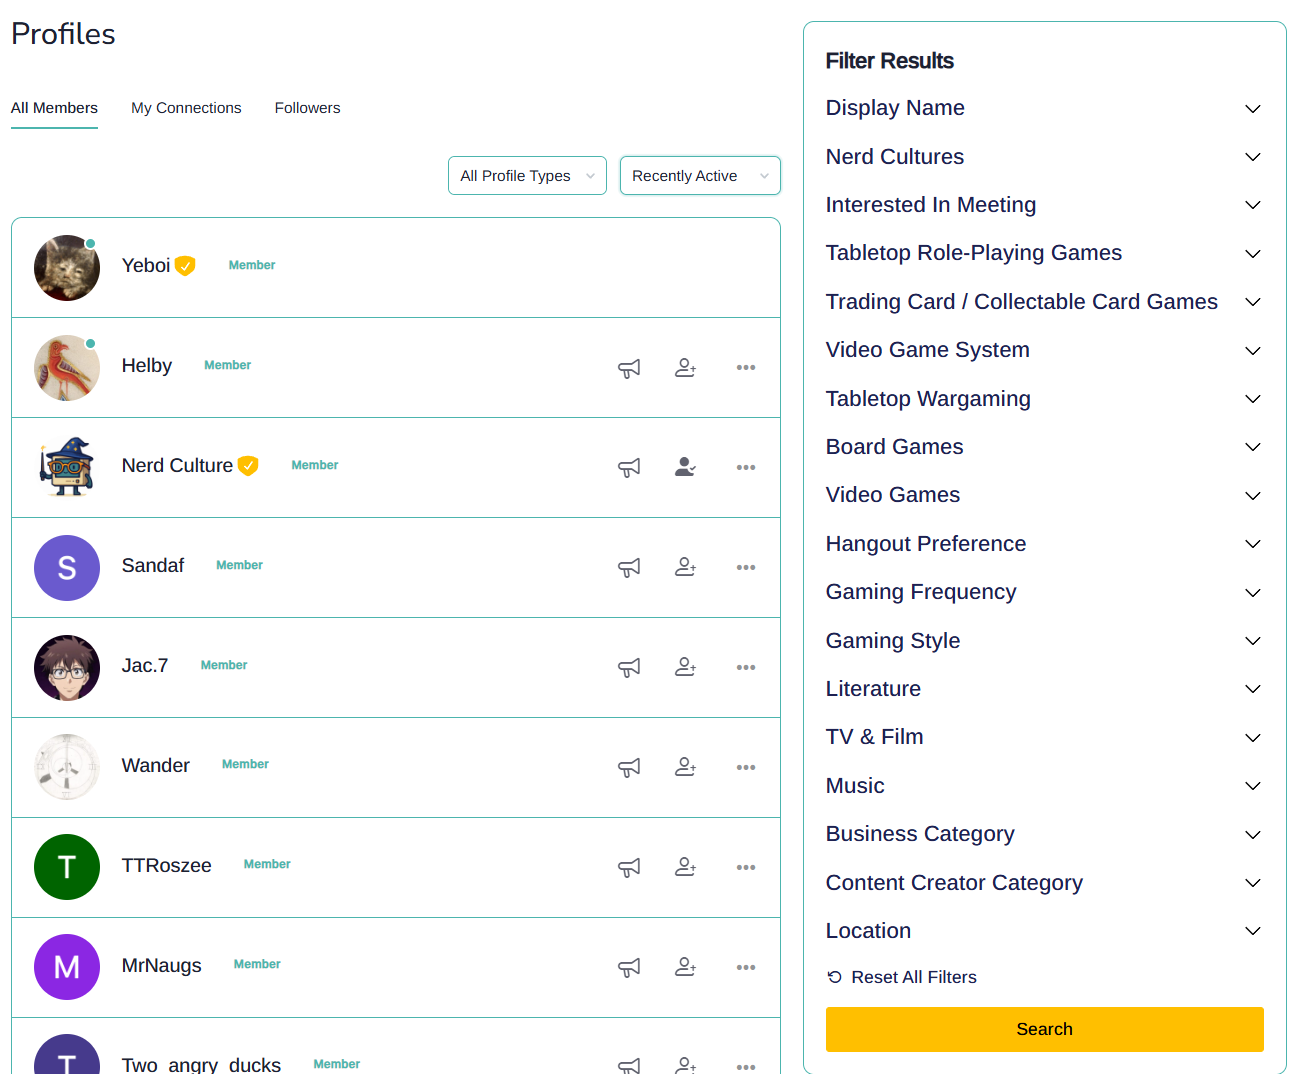Open Yeboi's profile name link
Image resolution: width=1296 pixels, height=1074 pixels.
coord(146,266)
